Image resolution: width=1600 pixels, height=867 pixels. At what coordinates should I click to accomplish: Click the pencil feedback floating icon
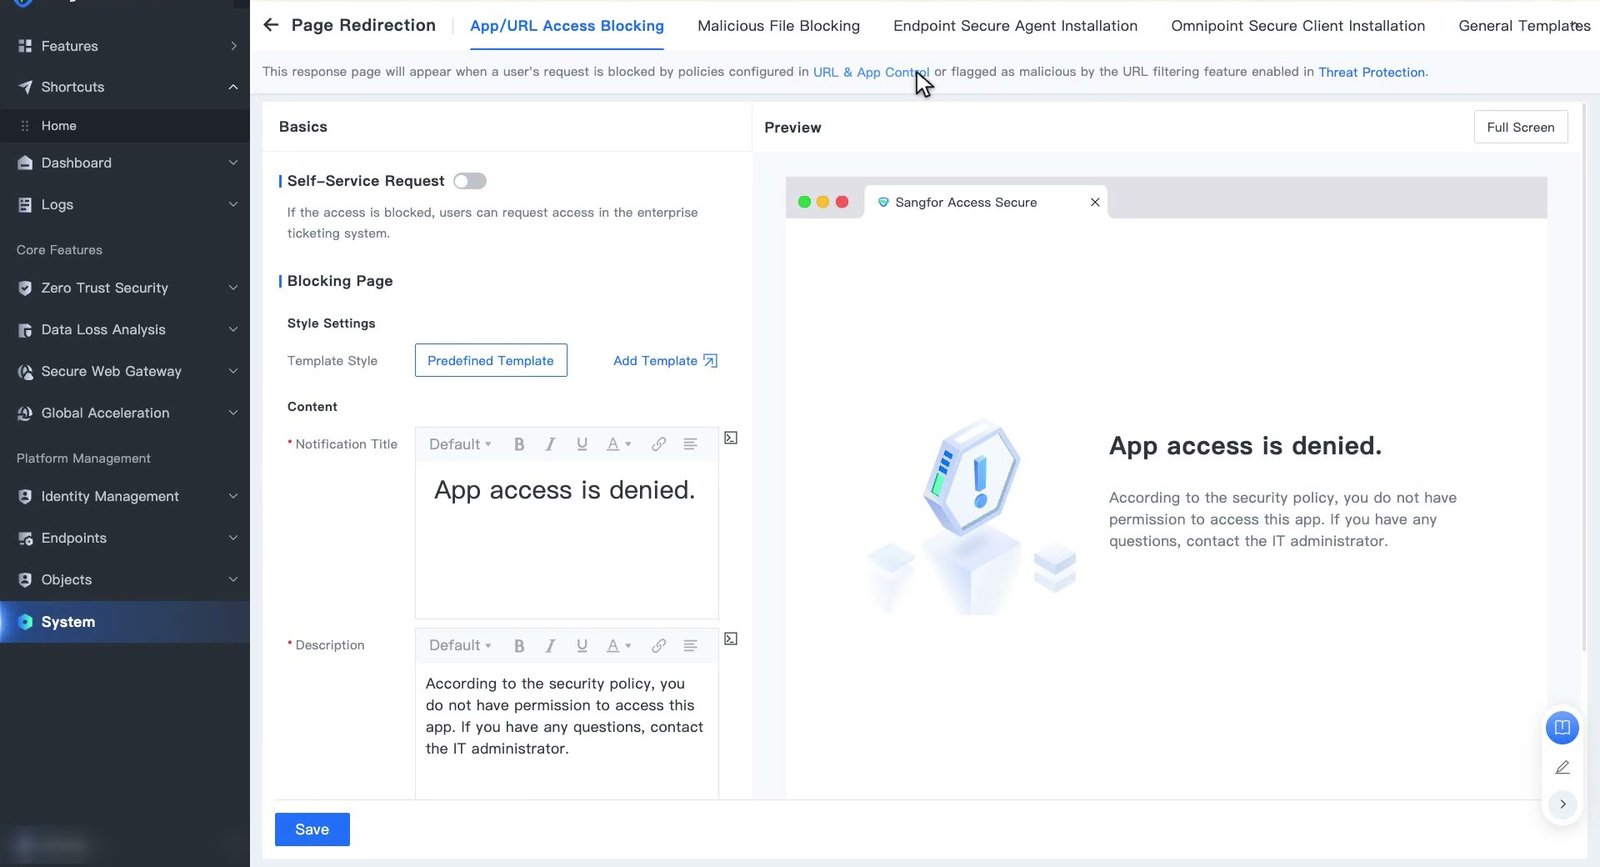1562,767
